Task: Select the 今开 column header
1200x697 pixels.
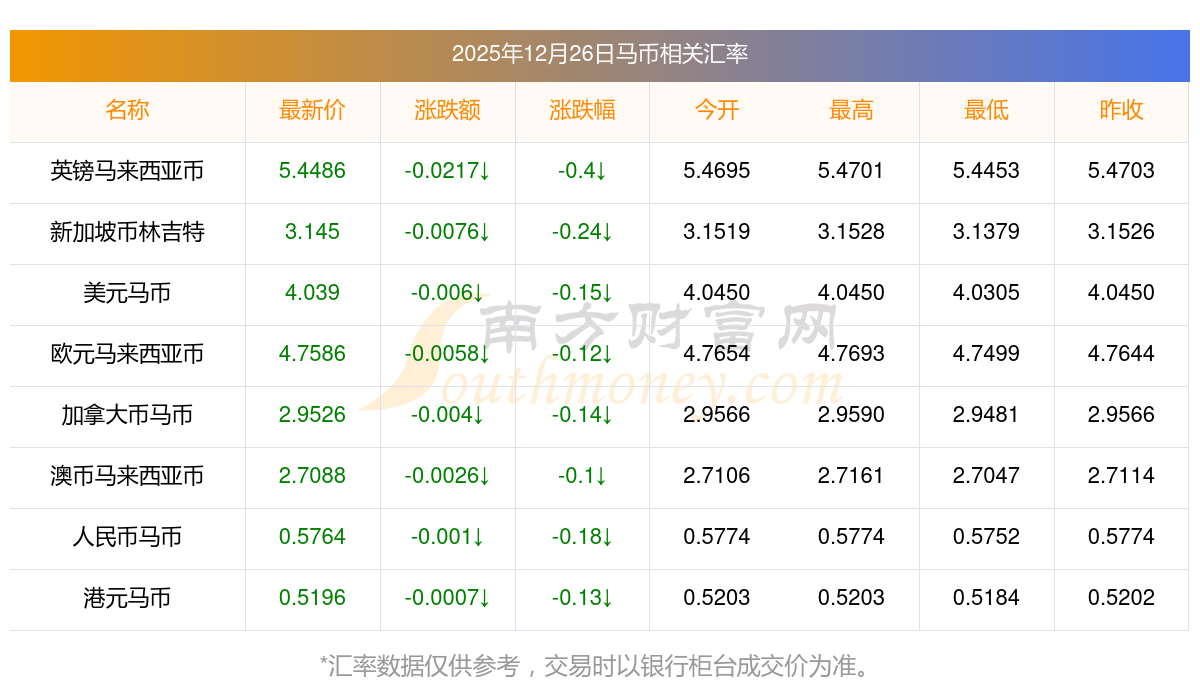Action: tap(717, 110)
